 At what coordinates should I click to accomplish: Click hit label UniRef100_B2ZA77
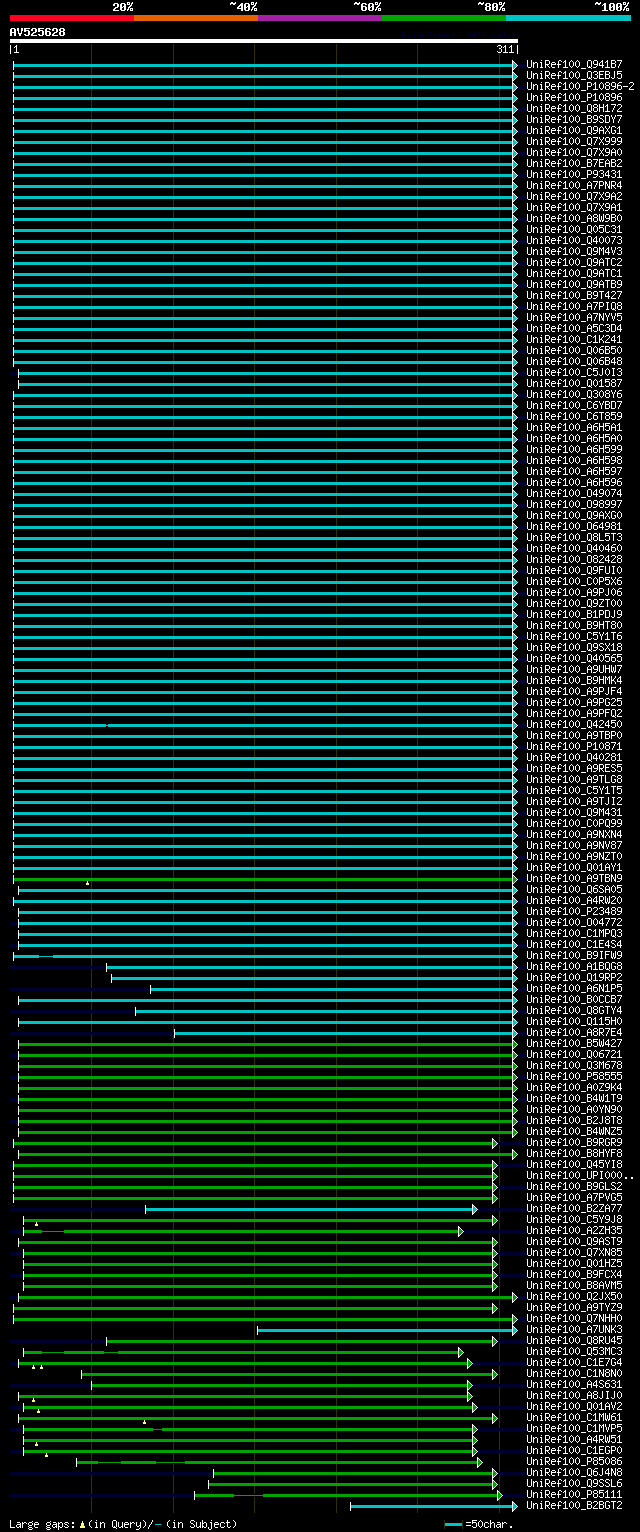click(574, 1208)
